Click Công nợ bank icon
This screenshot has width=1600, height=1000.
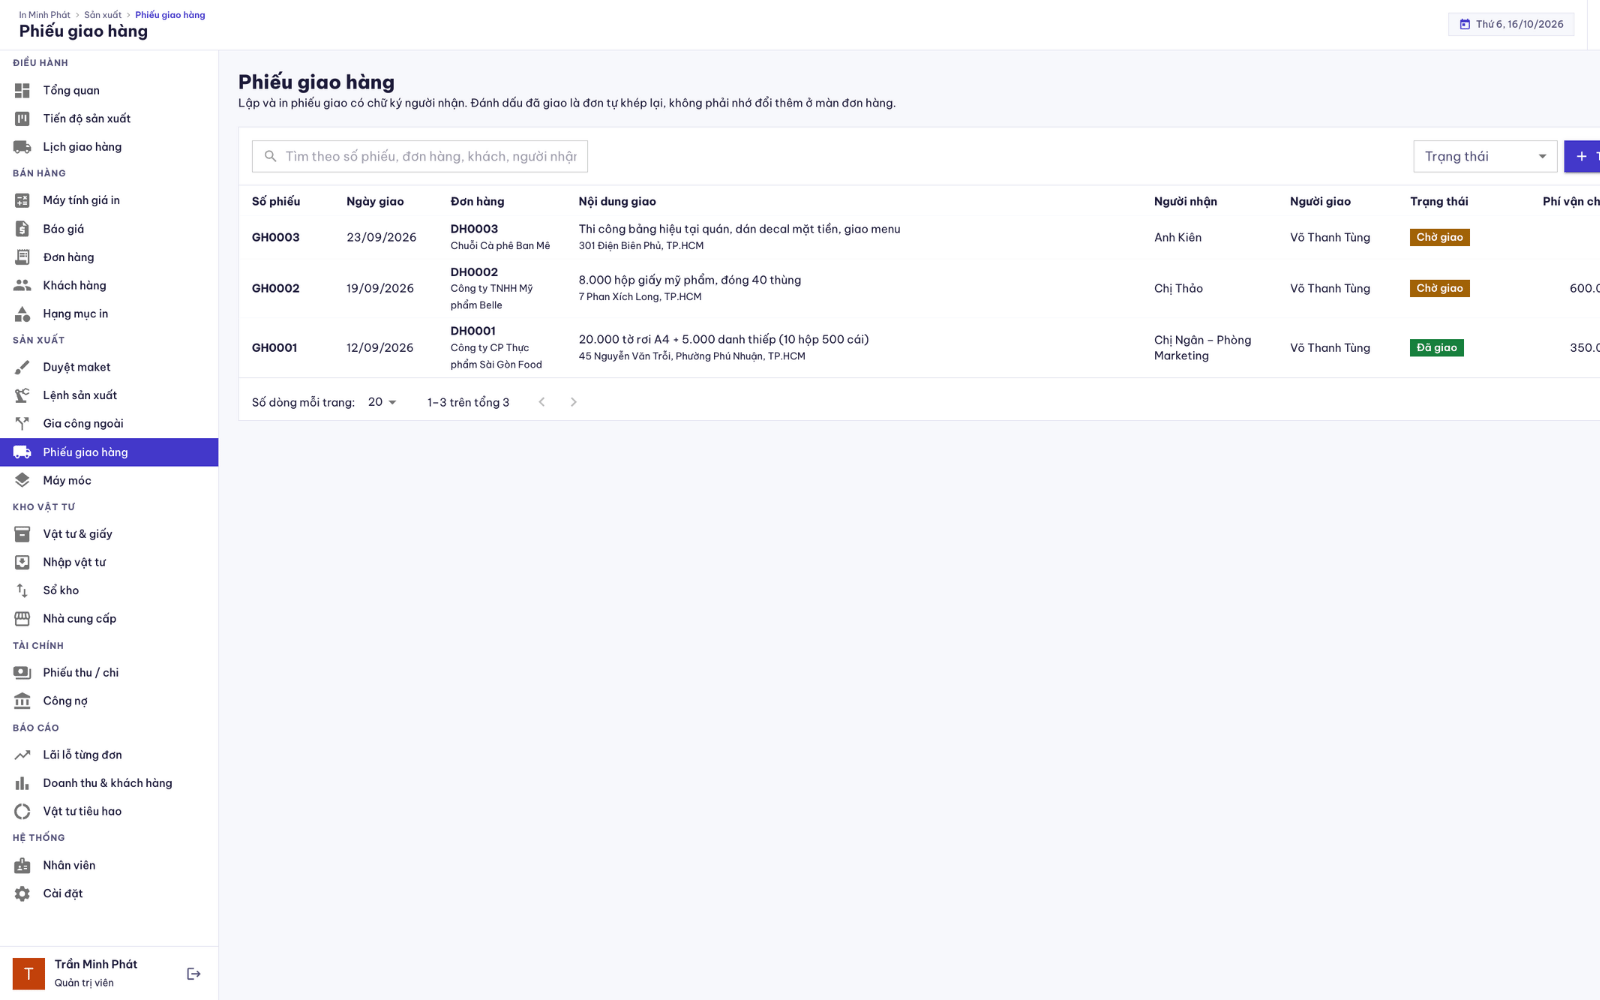22,701
